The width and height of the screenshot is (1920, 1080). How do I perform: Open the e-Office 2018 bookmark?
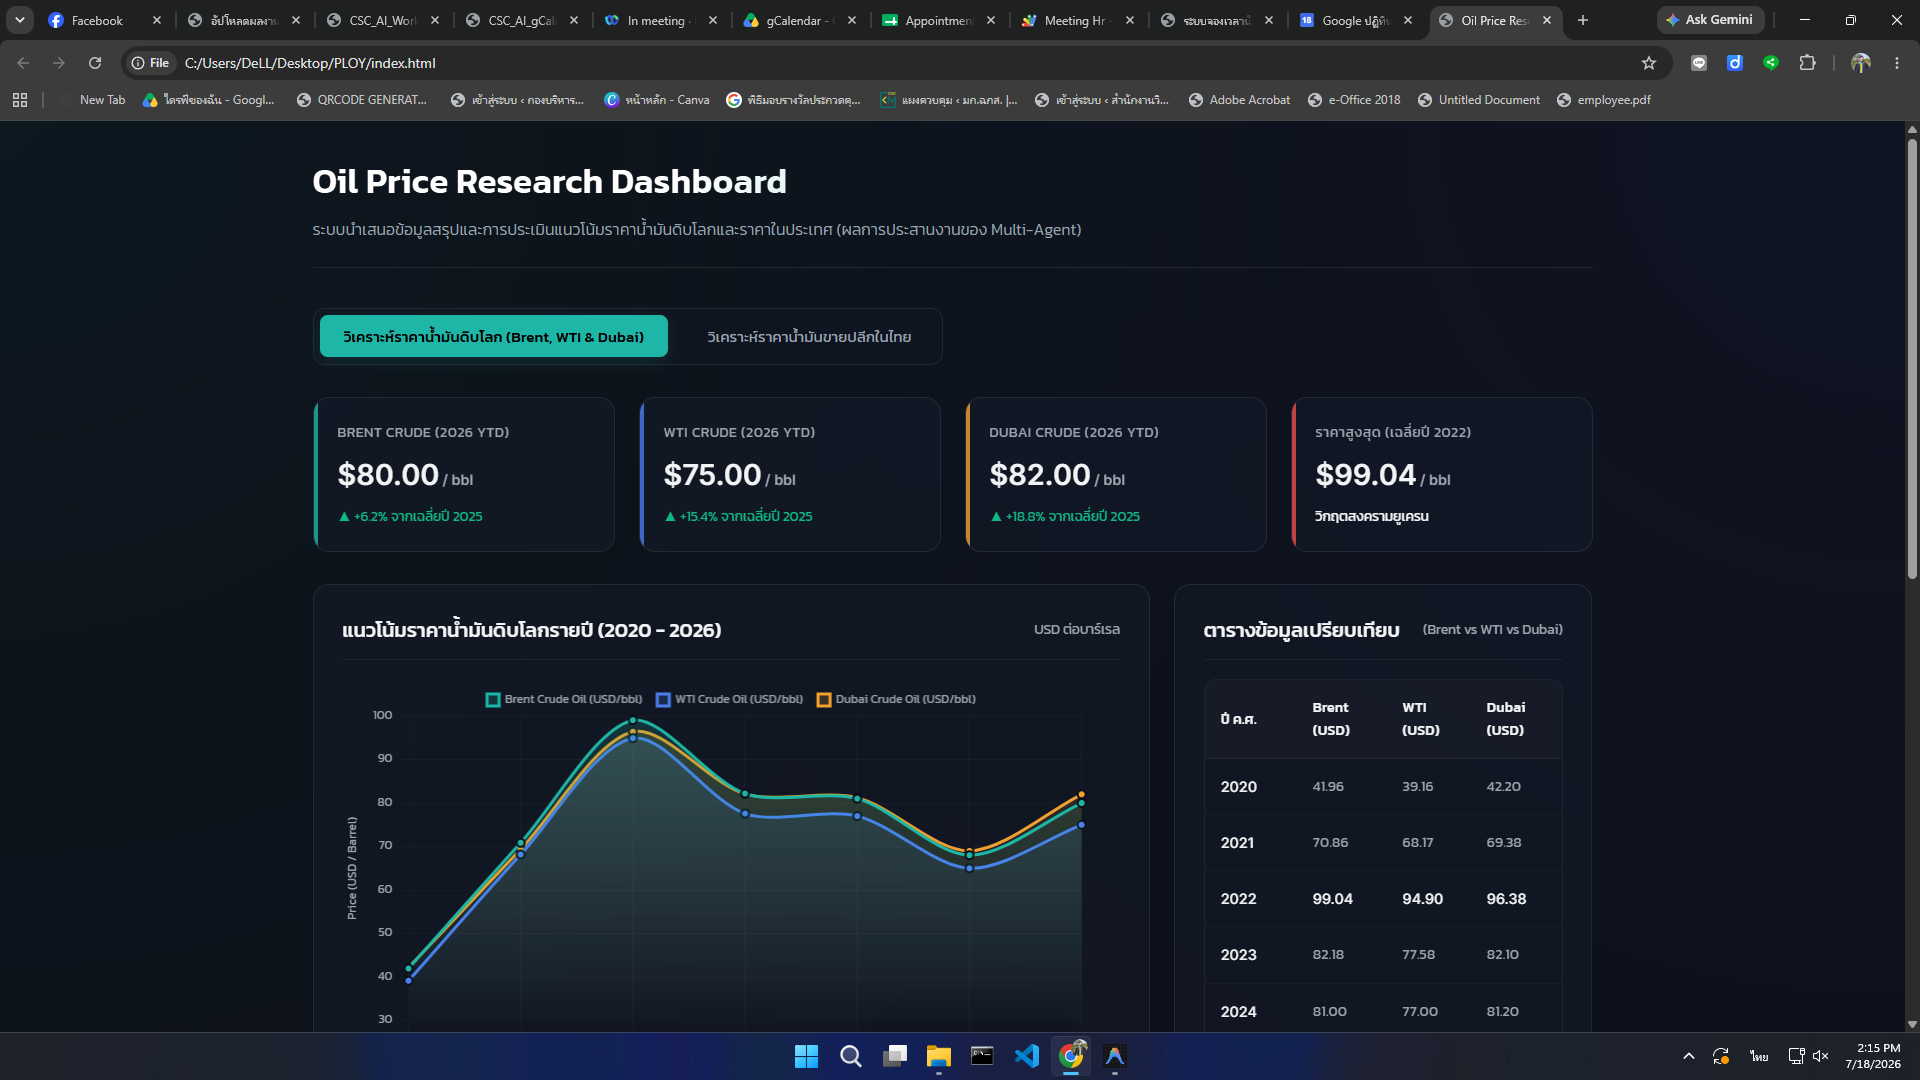pyautogui.click(x=1354, y=100)
